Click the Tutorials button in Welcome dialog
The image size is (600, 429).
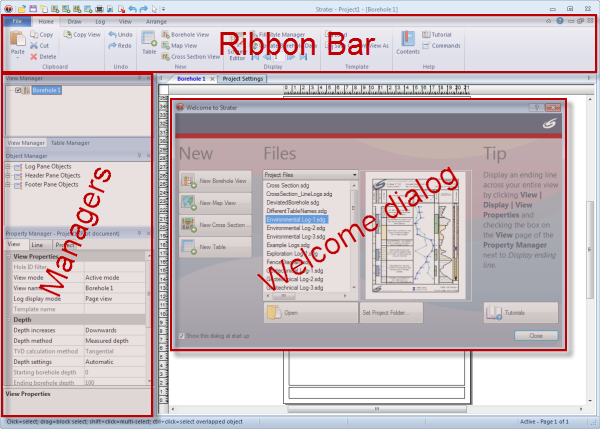pos(521,313)
